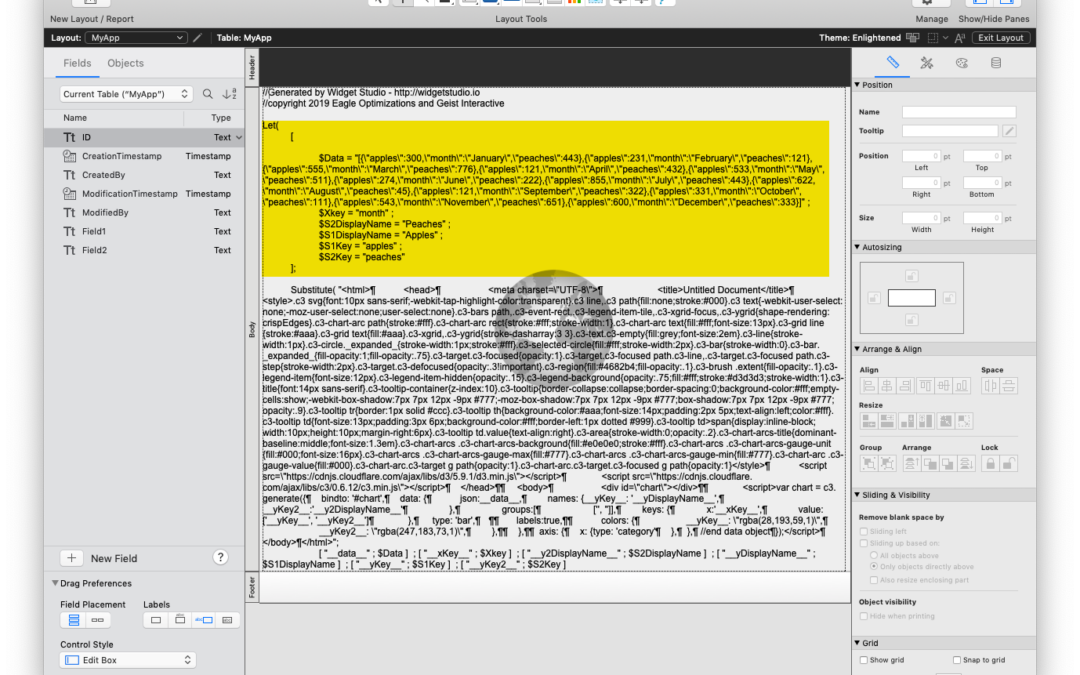Align horizontal centers of objects
The image size is (1080, 675).
(887, 386)
